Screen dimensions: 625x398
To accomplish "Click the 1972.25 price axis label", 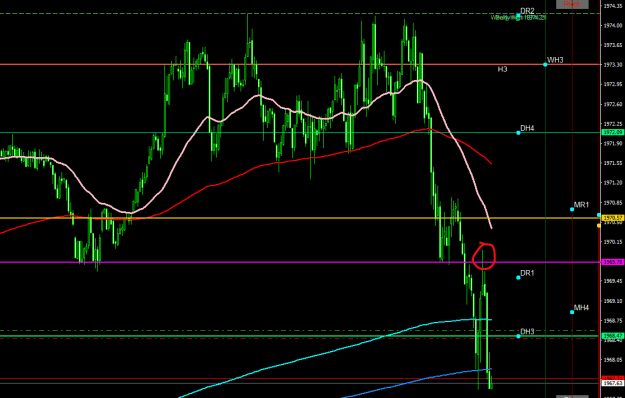I will point(613,124).
